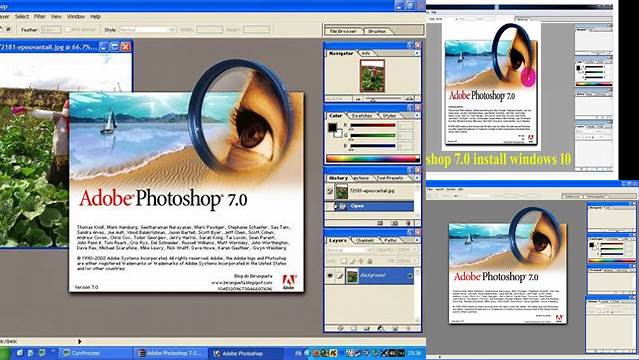Hide the Background layer using the eye icon
Screen dimensions: 639x360
click(x=330, y=276)
